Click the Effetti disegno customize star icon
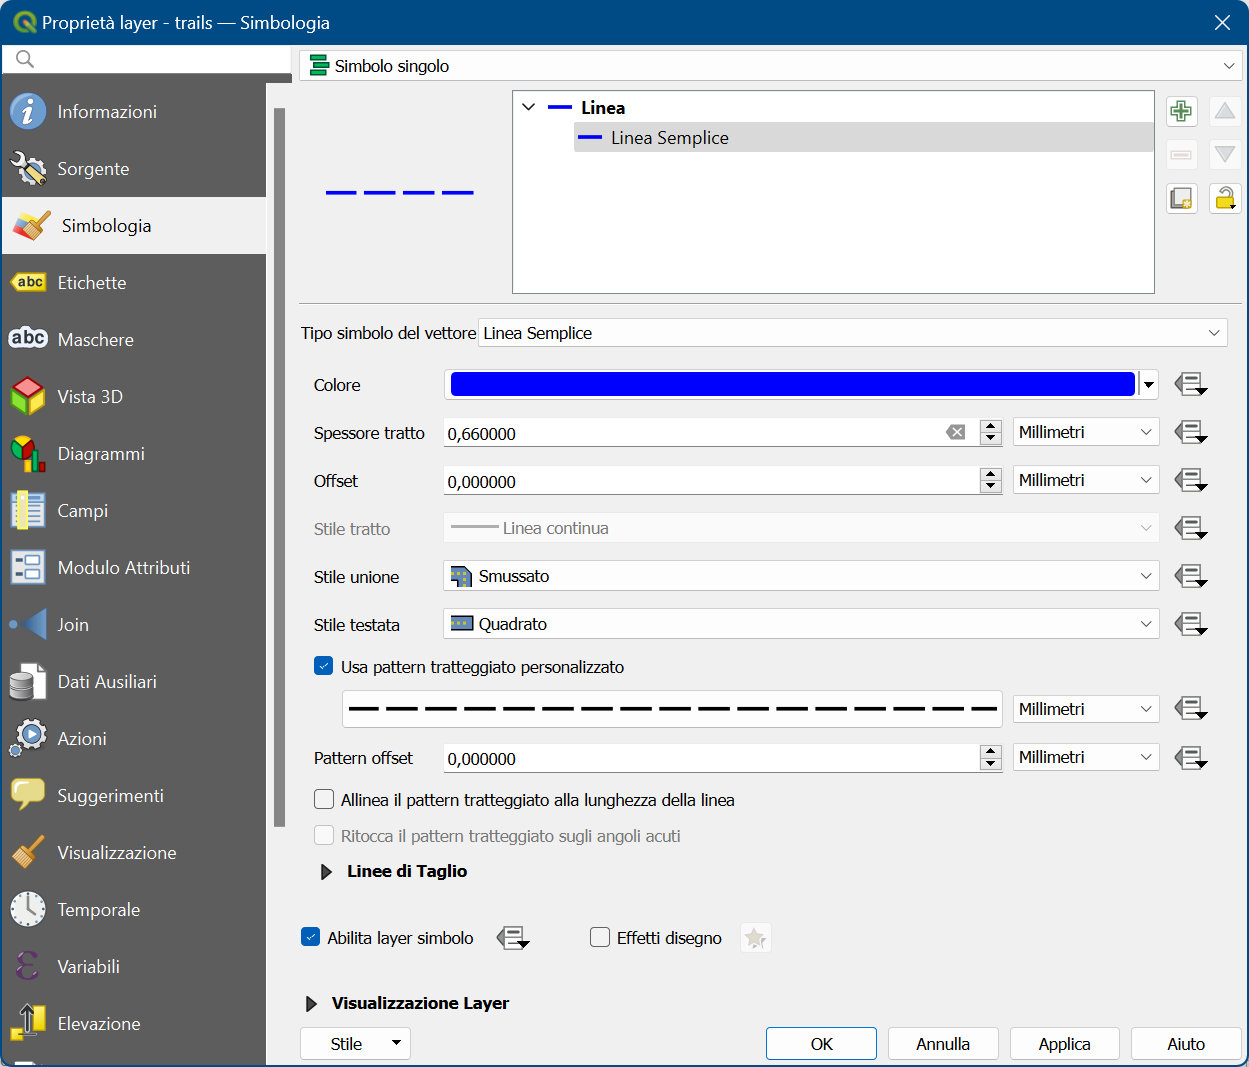 tap(755, 938)
